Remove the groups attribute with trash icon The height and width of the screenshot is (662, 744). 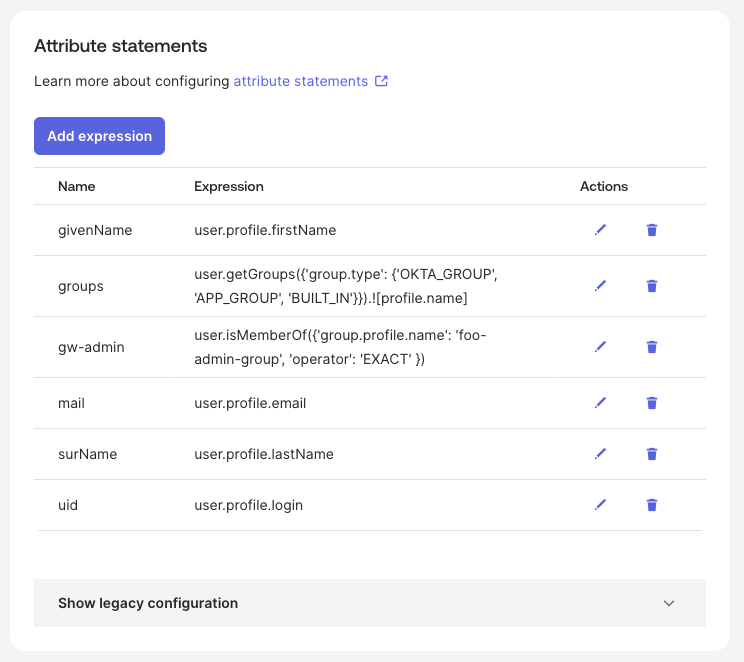click(652, 286)
